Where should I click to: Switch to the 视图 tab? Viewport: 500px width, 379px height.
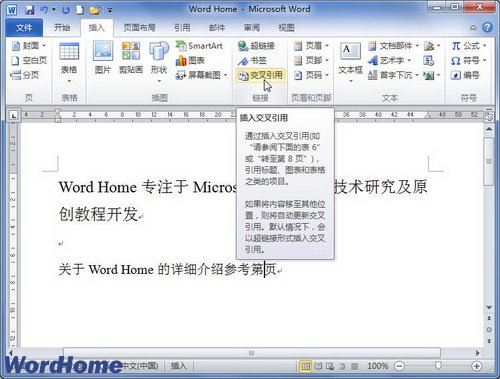pos(286,28)
